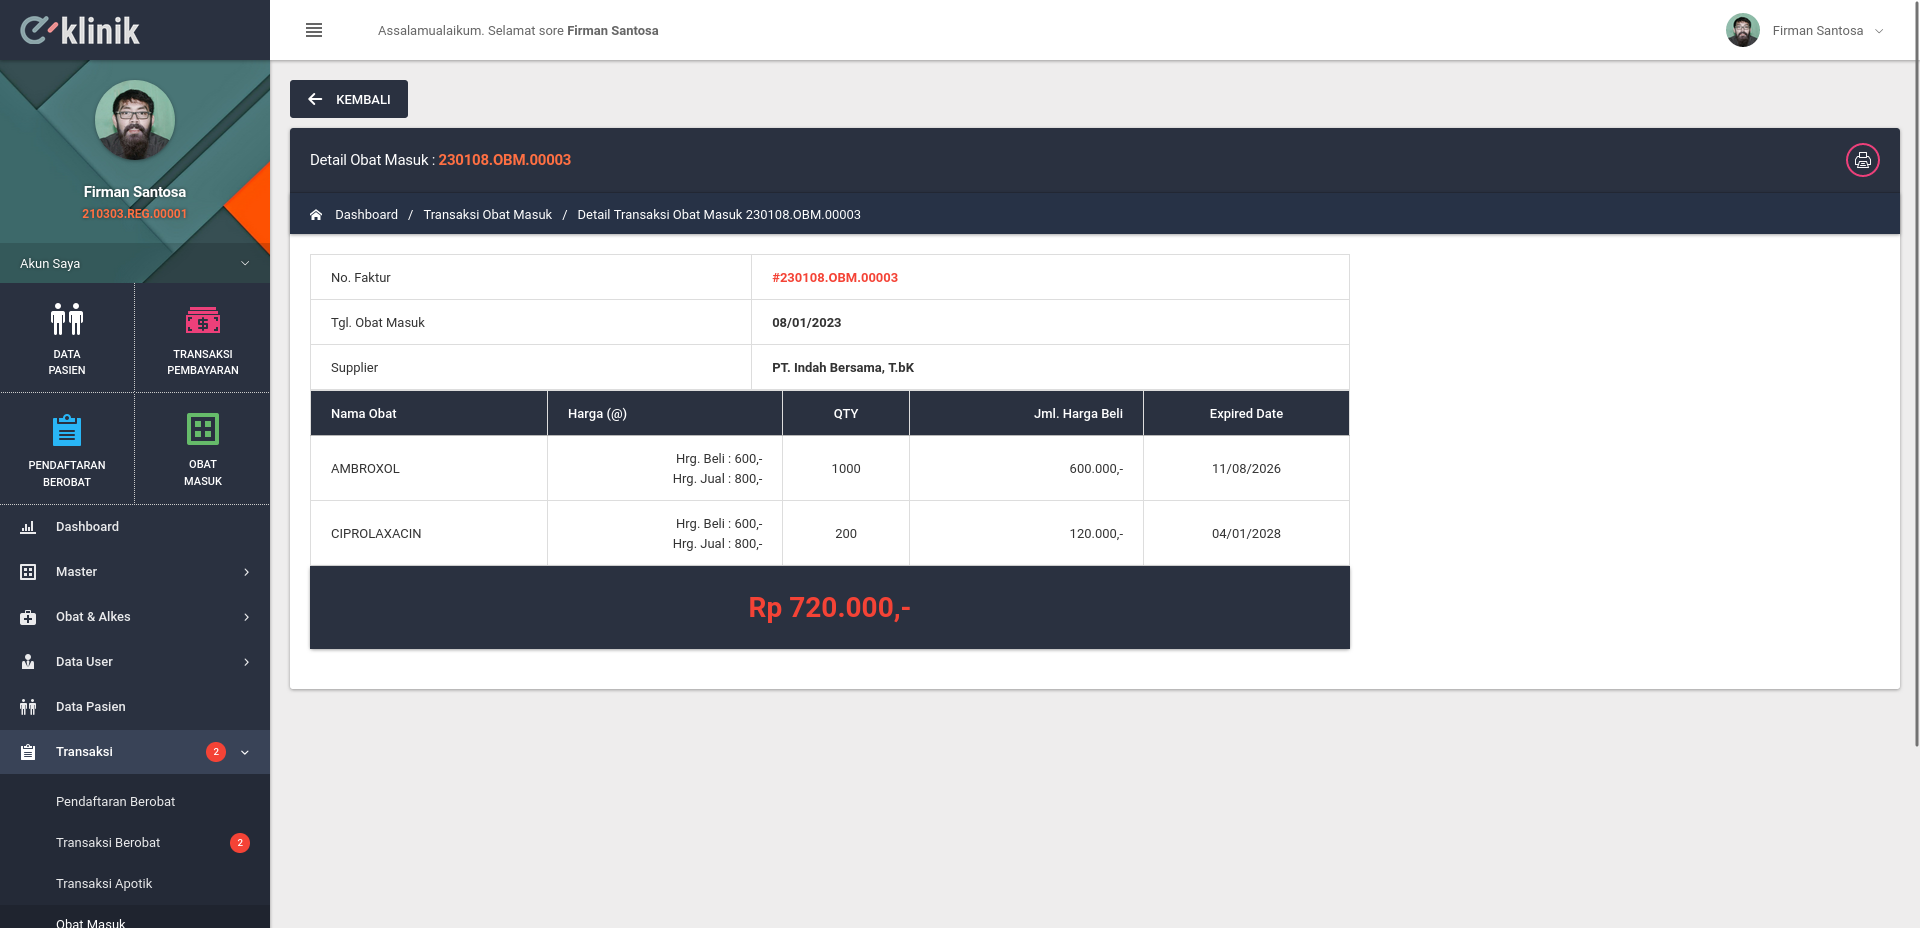Open Transaksi Obat Masuk breadcrumb link
1920x928 pixels.
[x=487, y=215]
